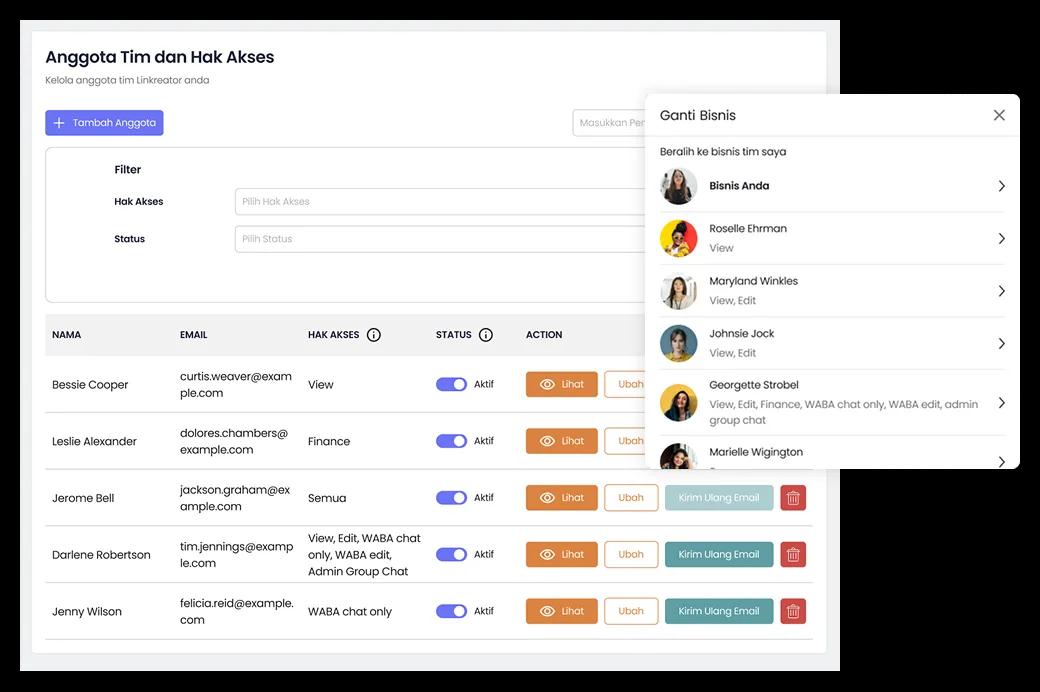This screenshot has height=692, width=1040.
Task: Click the info icon next to HAK AKSES
Action: (x=374, y=335)
